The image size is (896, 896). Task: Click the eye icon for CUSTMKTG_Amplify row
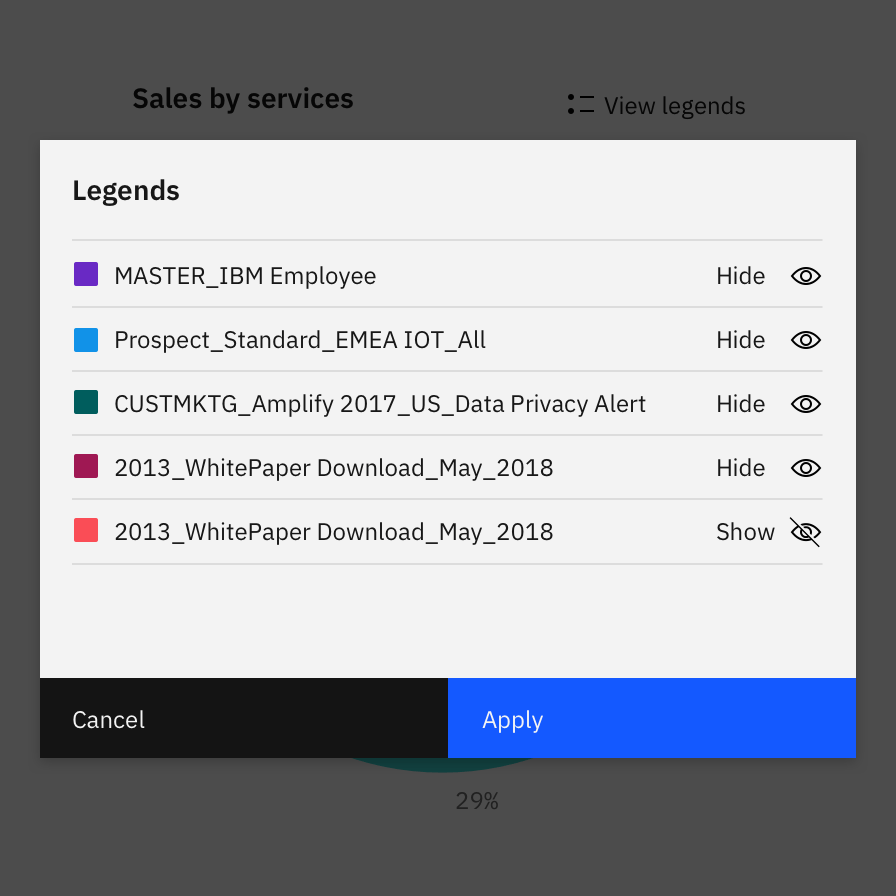(x=805, y=404)
